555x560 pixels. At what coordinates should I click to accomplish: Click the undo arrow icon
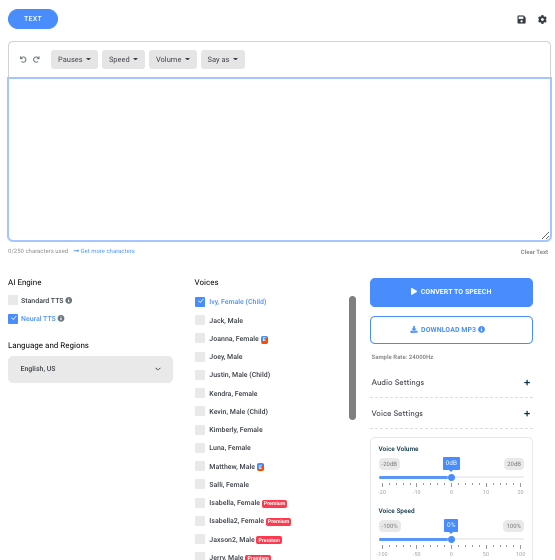coord(23,59)
